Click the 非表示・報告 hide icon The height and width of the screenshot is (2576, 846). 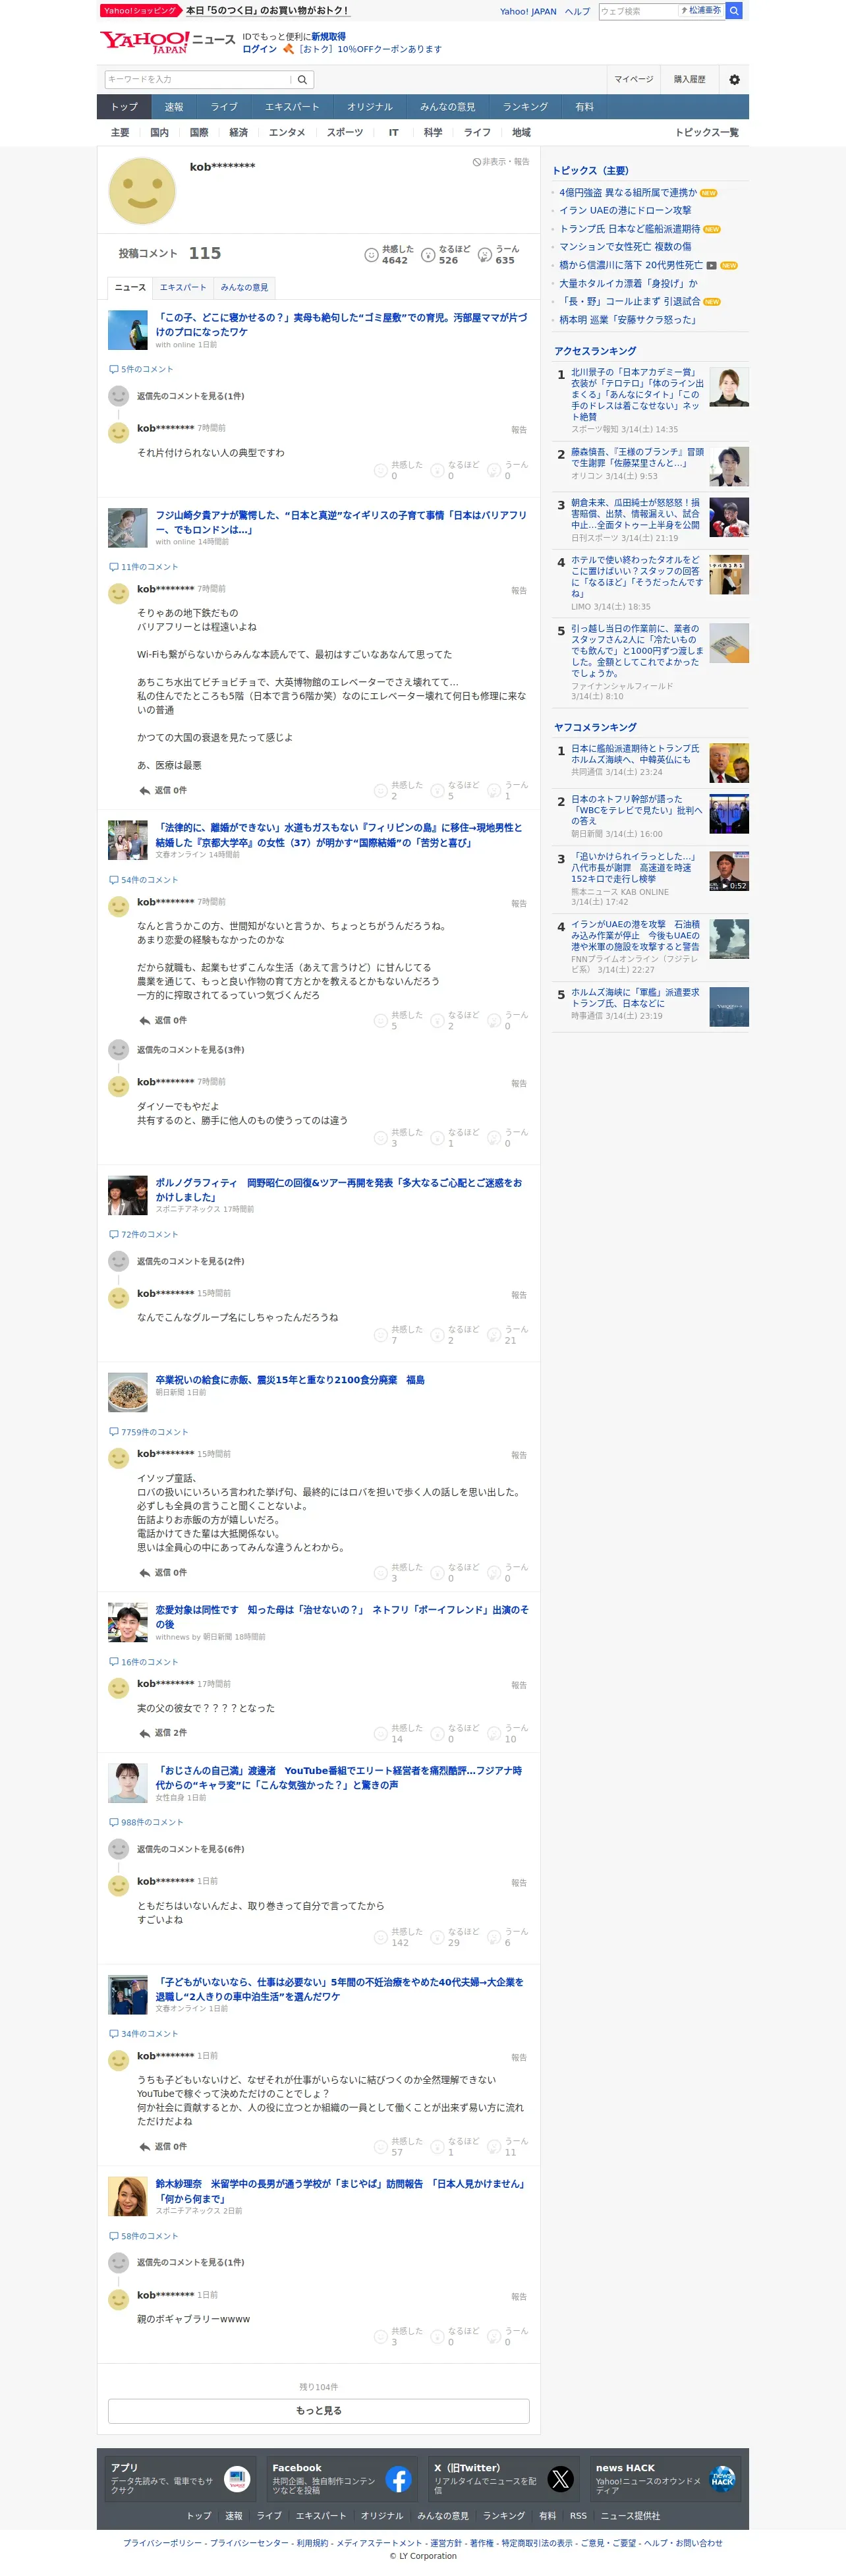coord(476,162)
